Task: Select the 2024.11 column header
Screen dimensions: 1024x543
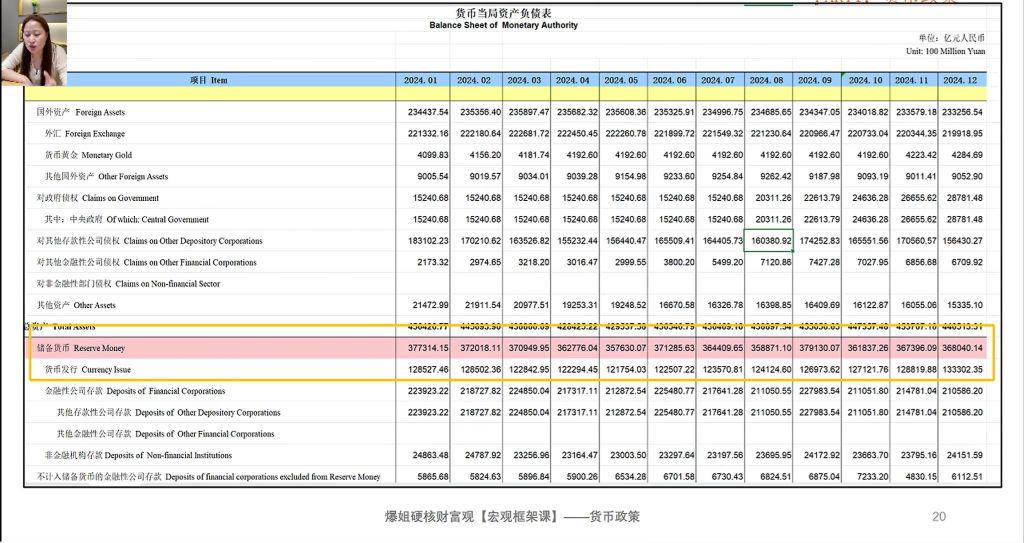Action: [x=912, y=80]
